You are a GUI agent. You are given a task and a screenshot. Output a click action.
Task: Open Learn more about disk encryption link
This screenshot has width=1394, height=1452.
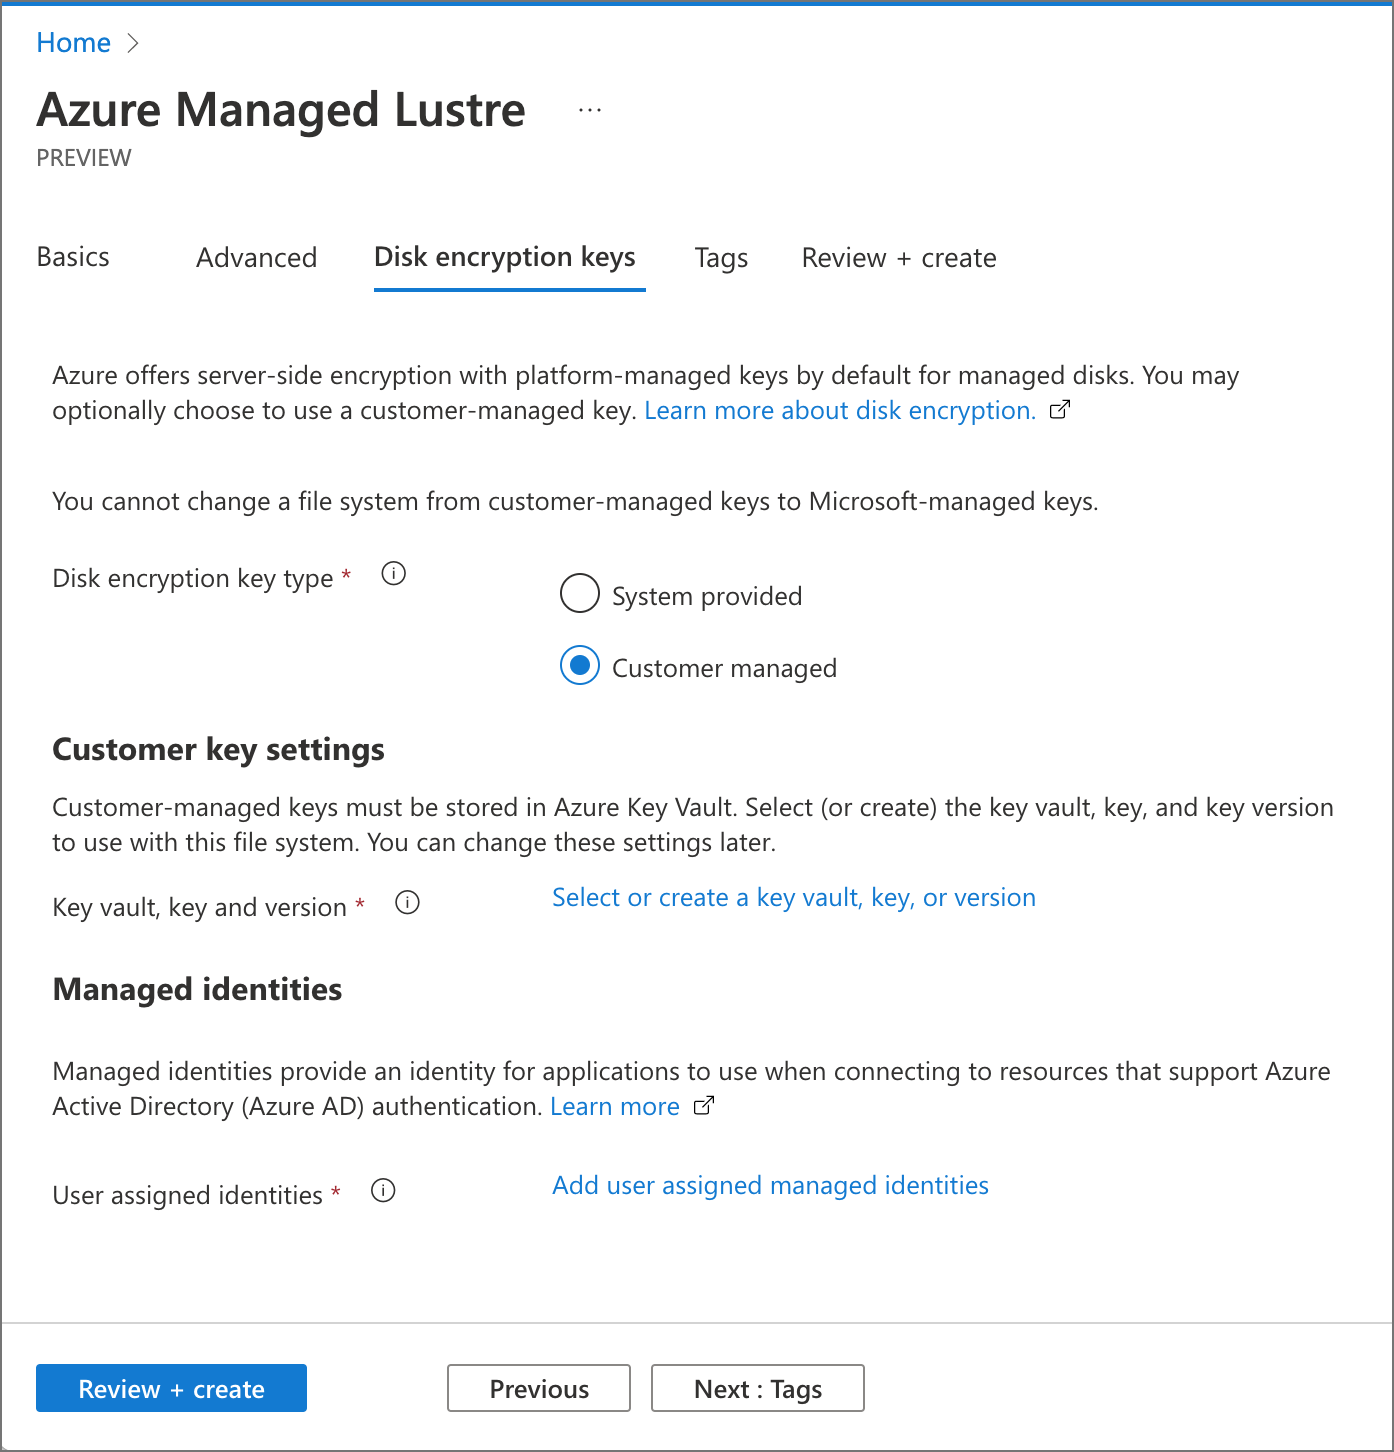click(x=840, y=411)
